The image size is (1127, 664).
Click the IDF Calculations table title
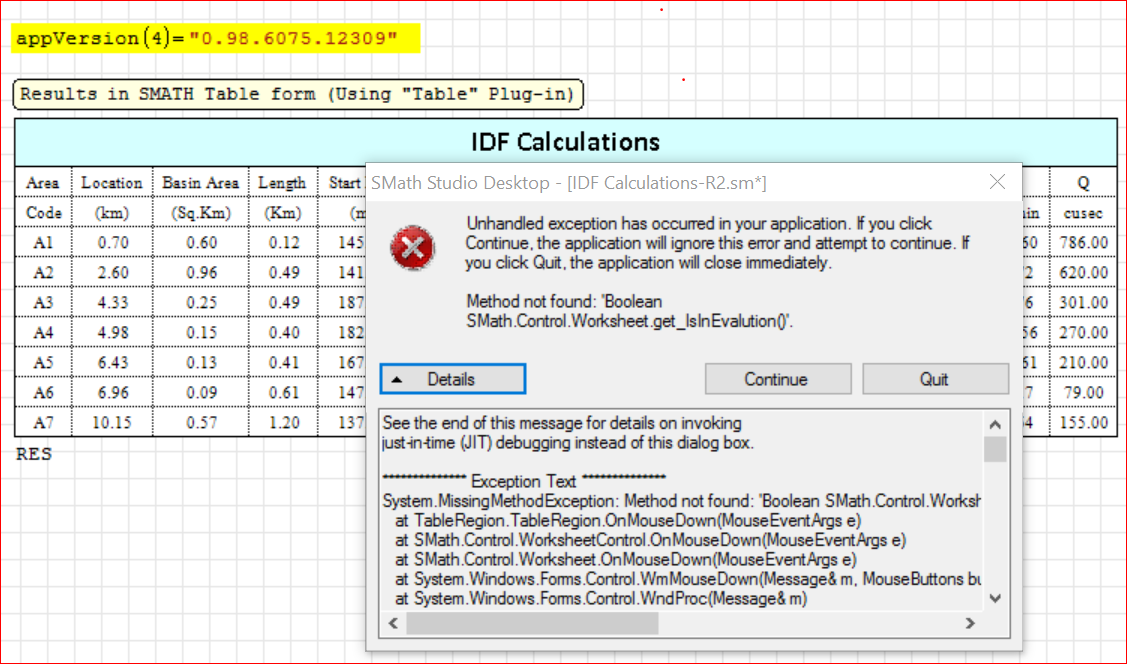click(565, 142)
